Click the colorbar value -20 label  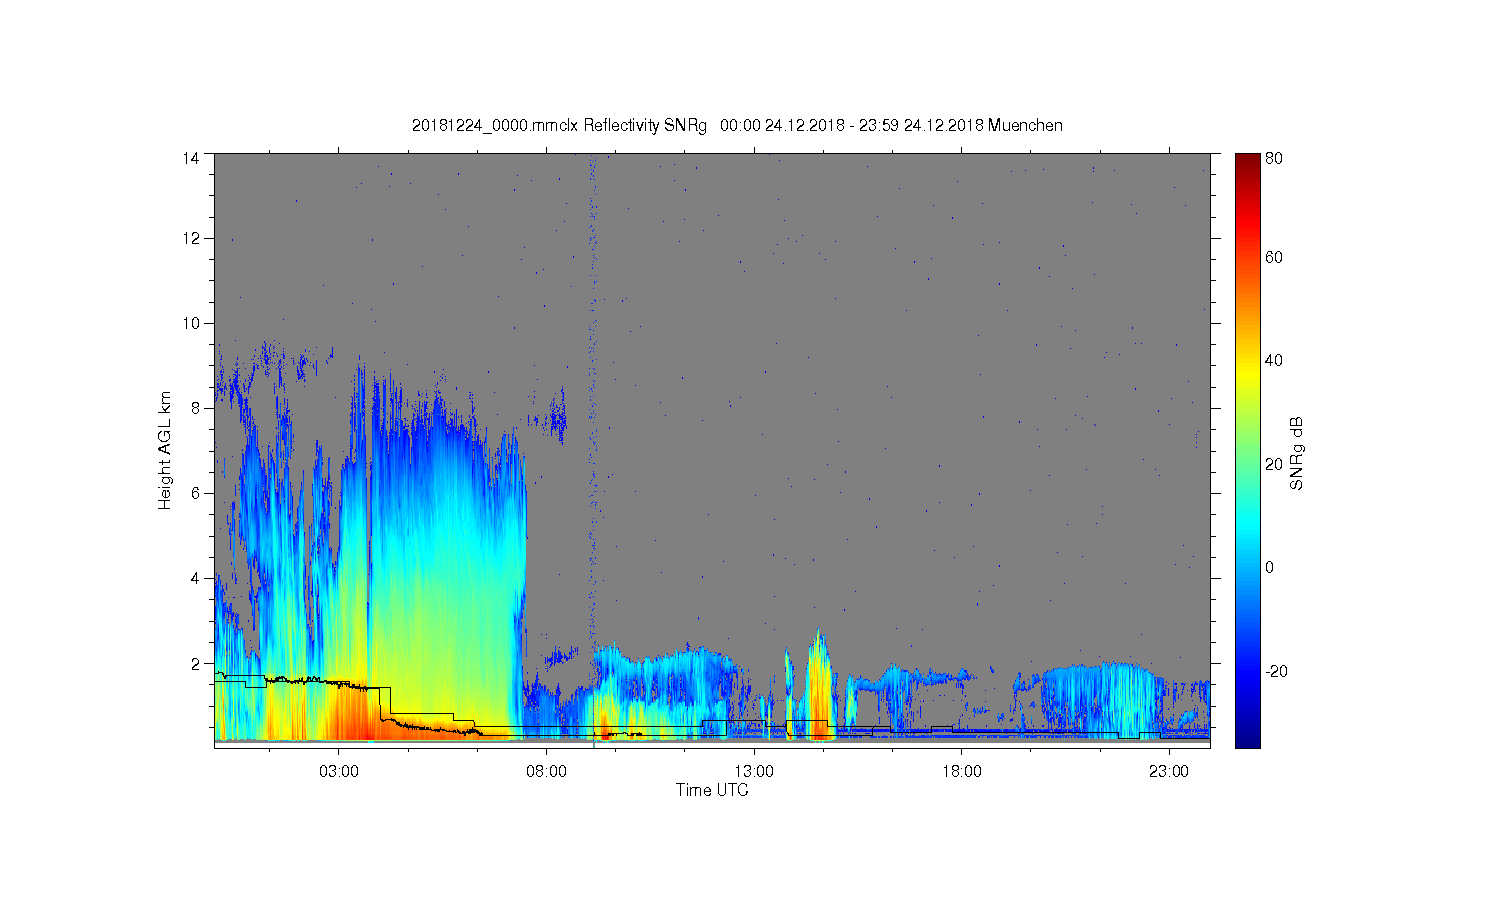1276,671
